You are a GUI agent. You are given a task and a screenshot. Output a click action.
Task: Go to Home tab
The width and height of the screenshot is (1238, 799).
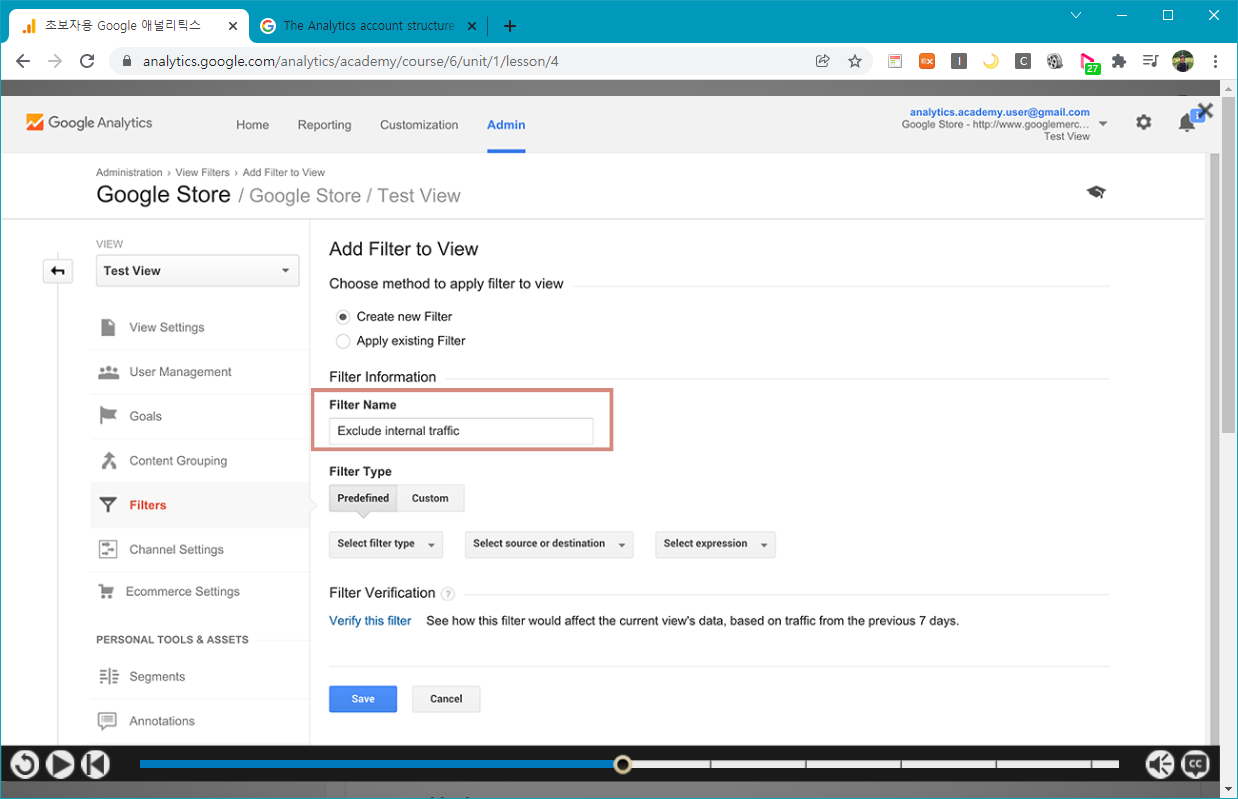point(252,125)
